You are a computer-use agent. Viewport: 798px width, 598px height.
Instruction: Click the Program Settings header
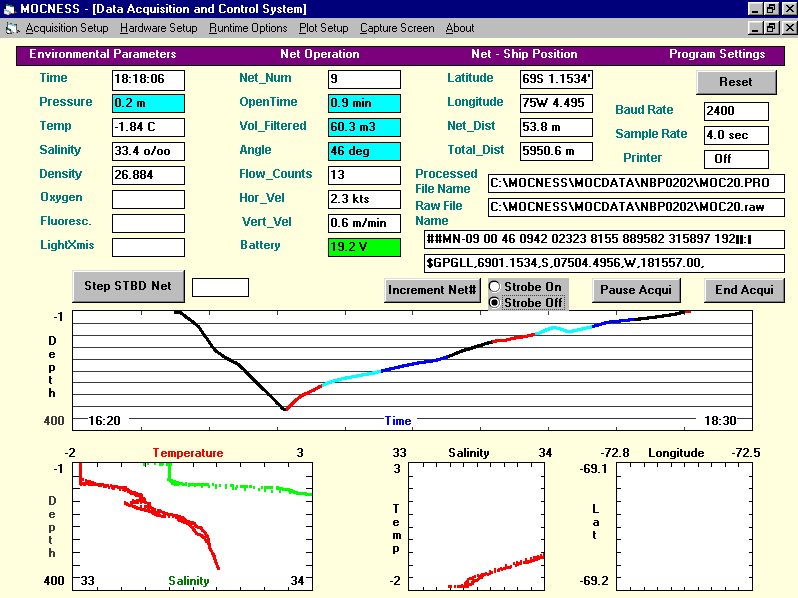pos(717,54)
